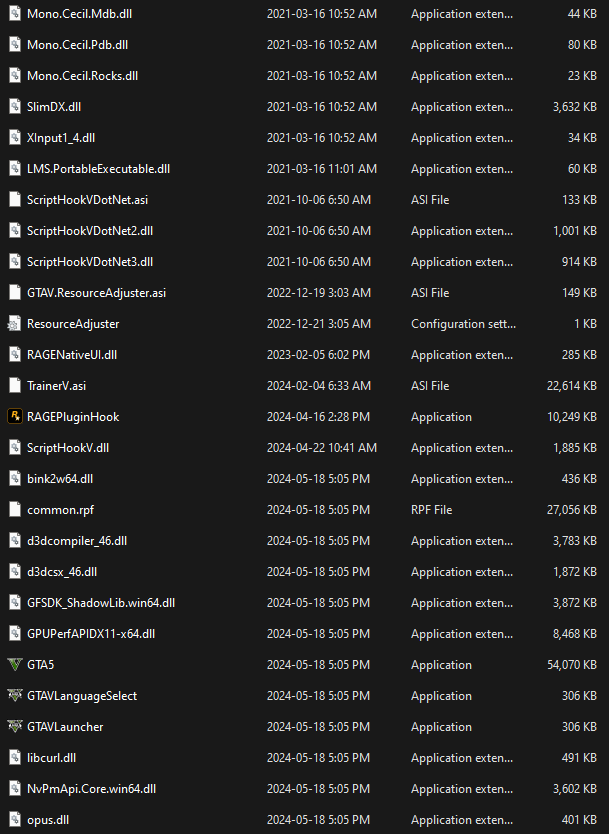Click the GFSDK_ShadowLib.win64.dll file icon
609x834 pixels.
pyautogui.click(x=15, y=603)
